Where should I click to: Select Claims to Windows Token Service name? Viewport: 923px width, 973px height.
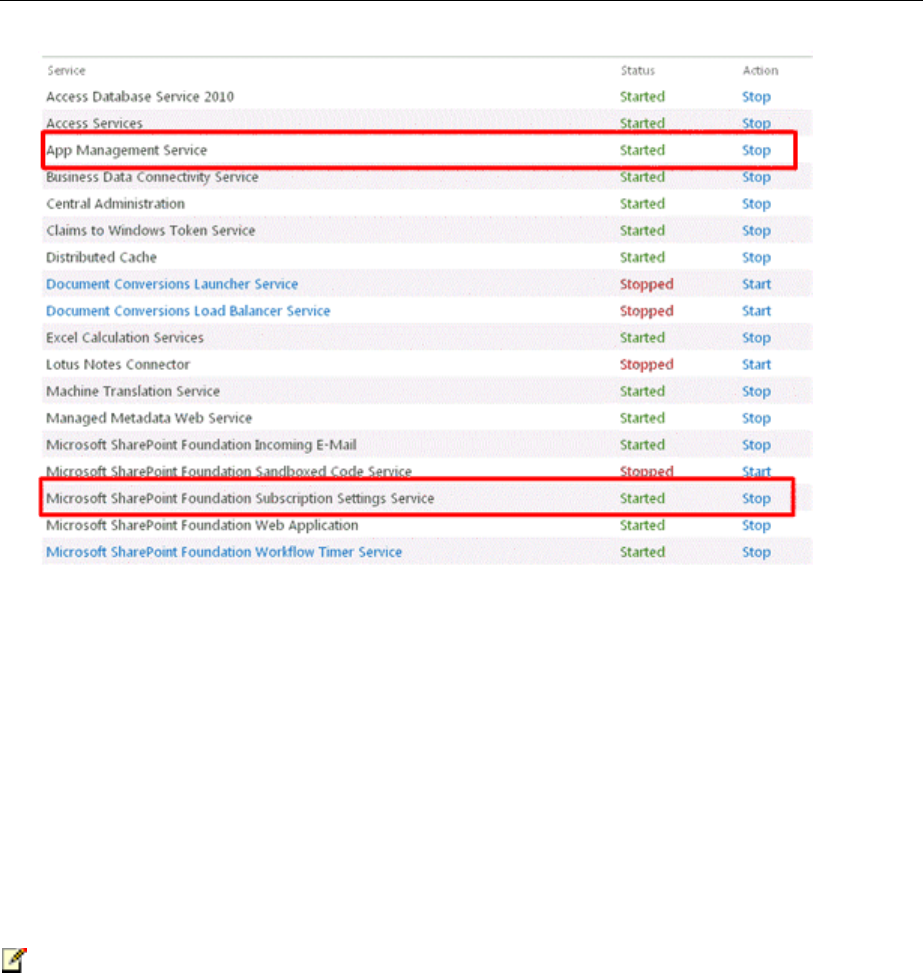pos(151,230)
